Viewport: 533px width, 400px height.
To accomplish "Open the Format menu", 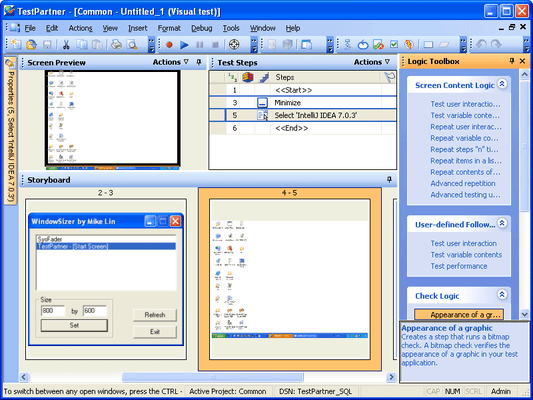I will 169,28.
